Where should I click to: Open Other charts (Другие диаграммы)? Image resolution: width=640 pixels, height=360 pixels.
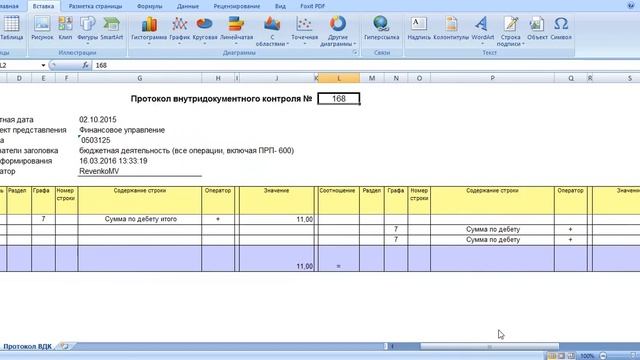pos(338,31)
